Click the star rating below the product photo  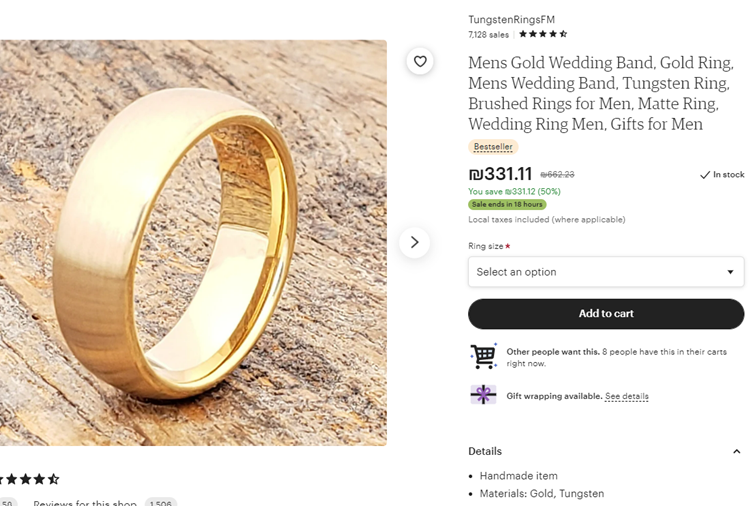point(30,479)
